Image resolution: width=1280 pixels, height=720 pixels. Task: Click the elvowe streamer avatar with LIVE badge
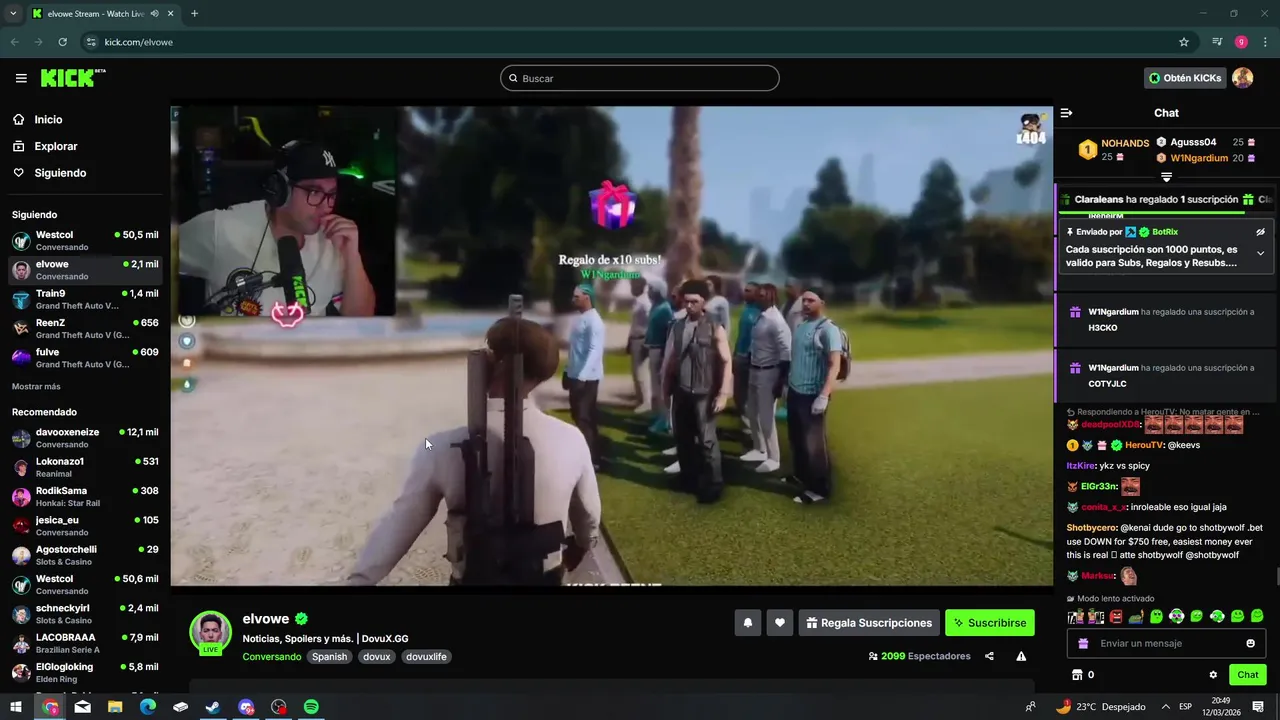(210, 632)
